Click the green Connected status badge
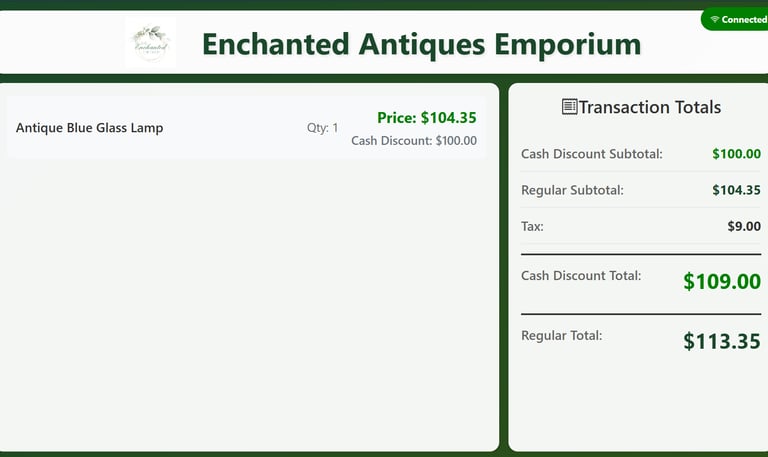This screenshot has width=768, height=457. click(737, 20)
